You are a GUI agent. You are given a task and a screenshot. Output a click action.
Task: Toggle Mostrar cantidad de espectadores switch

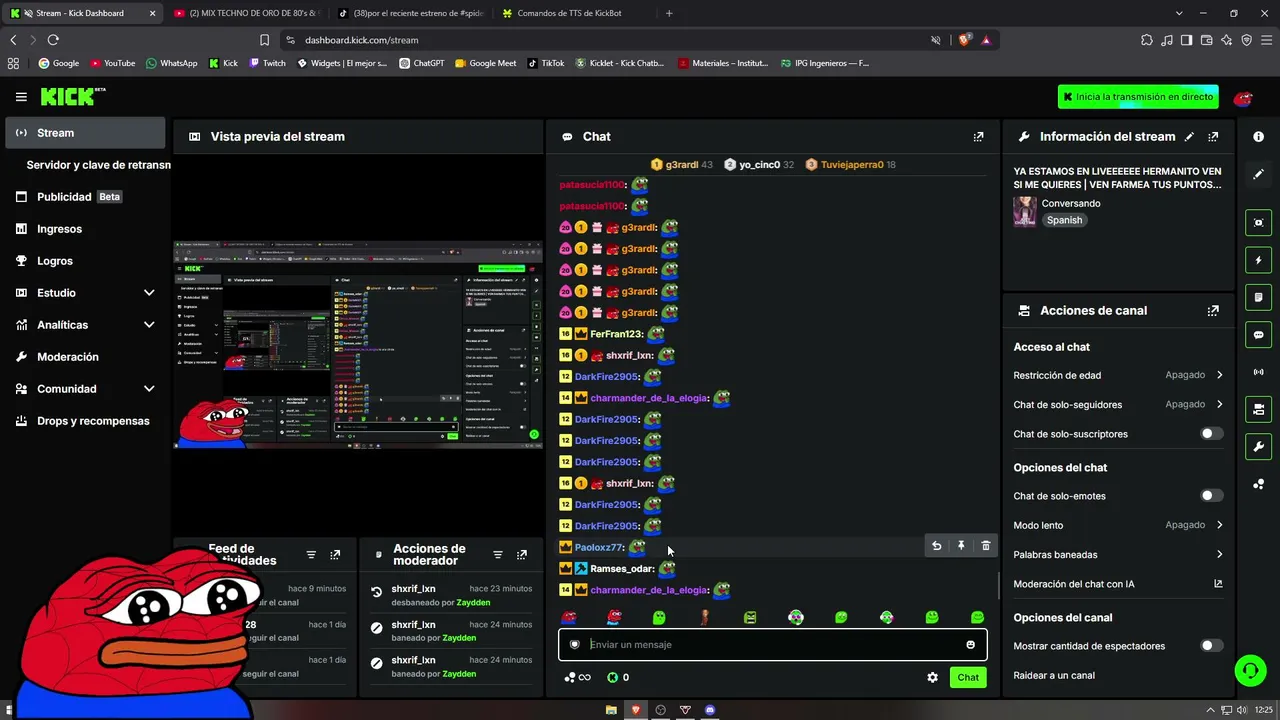pos(1211,646)
